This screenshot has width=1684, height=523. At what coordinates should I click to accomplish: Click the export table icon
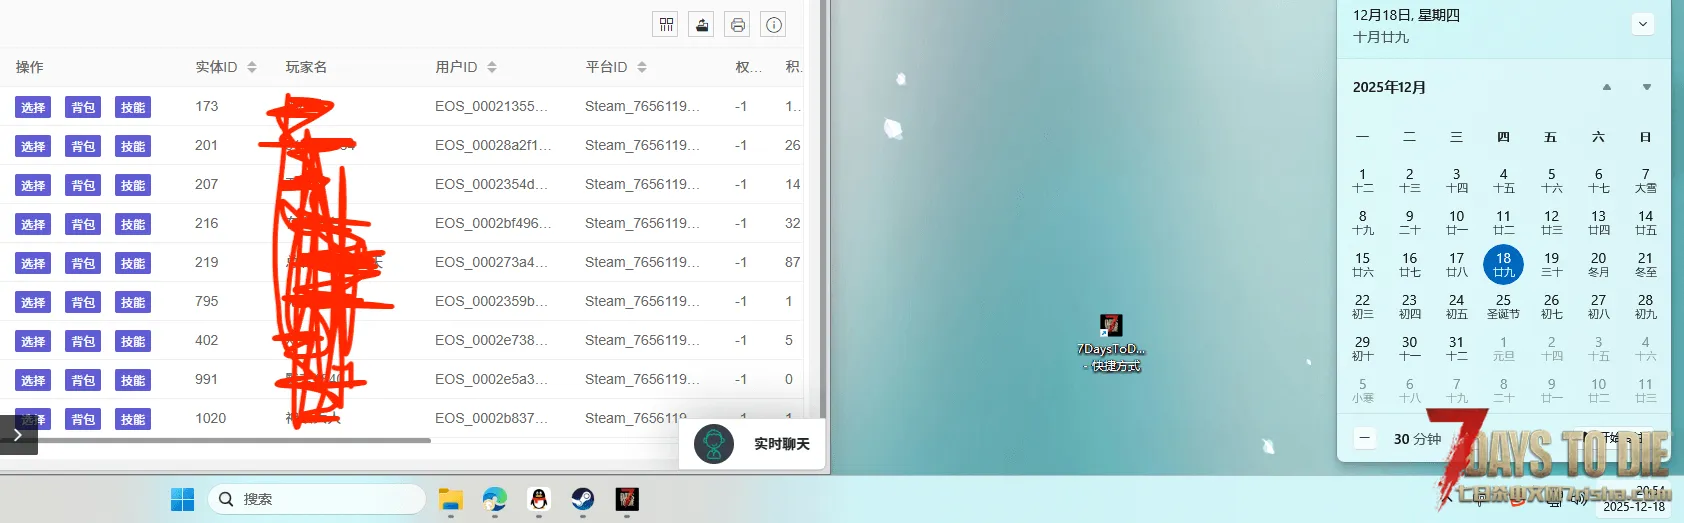[702, 25]
